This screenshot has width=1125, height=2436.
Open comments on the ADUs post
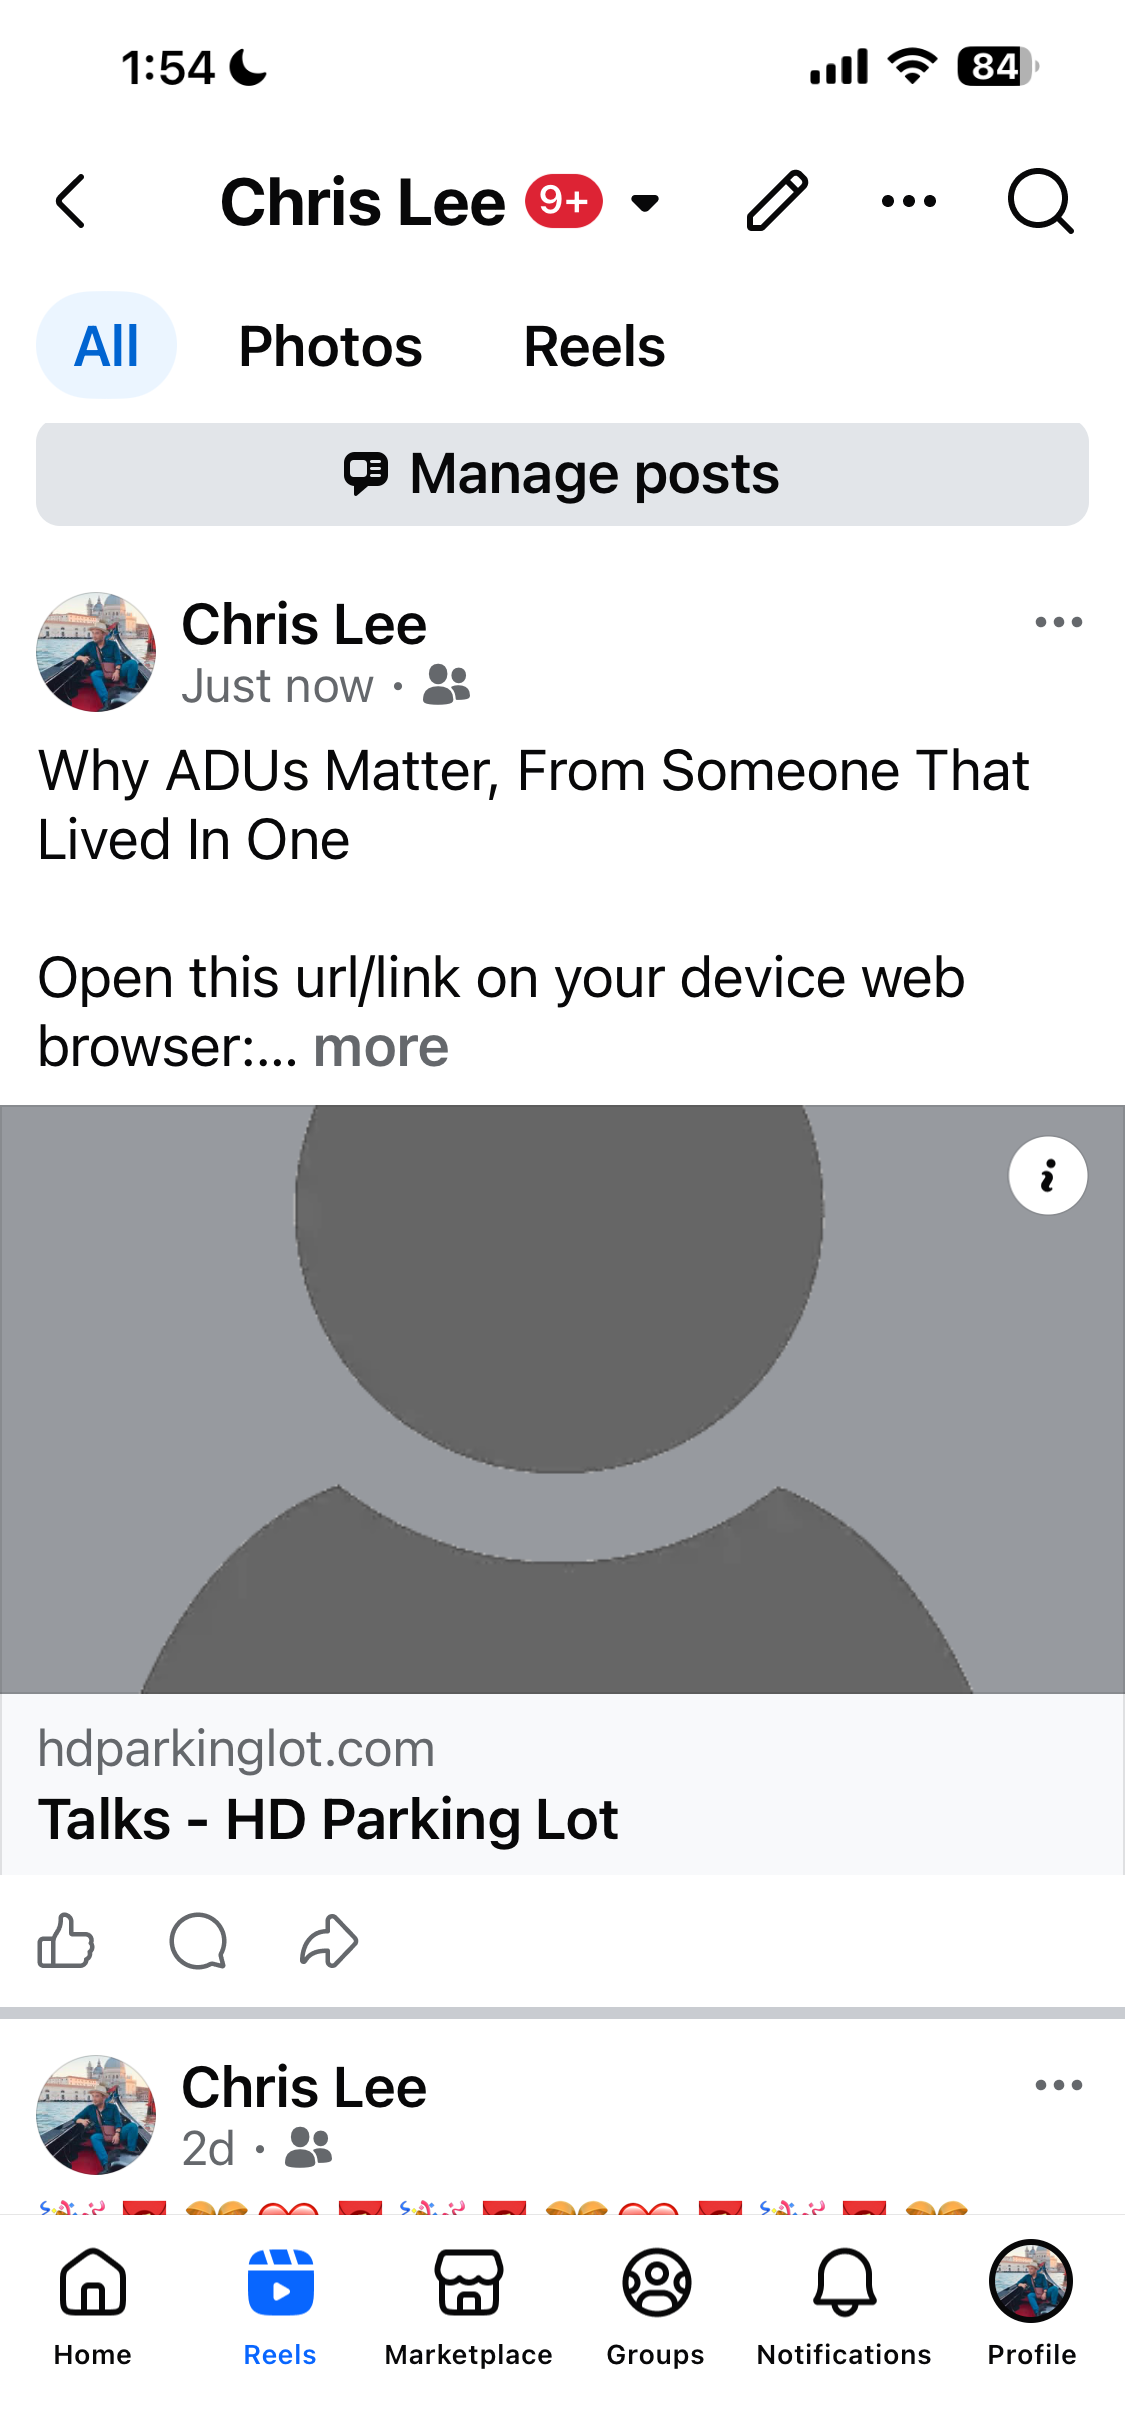click(198, 1941)
